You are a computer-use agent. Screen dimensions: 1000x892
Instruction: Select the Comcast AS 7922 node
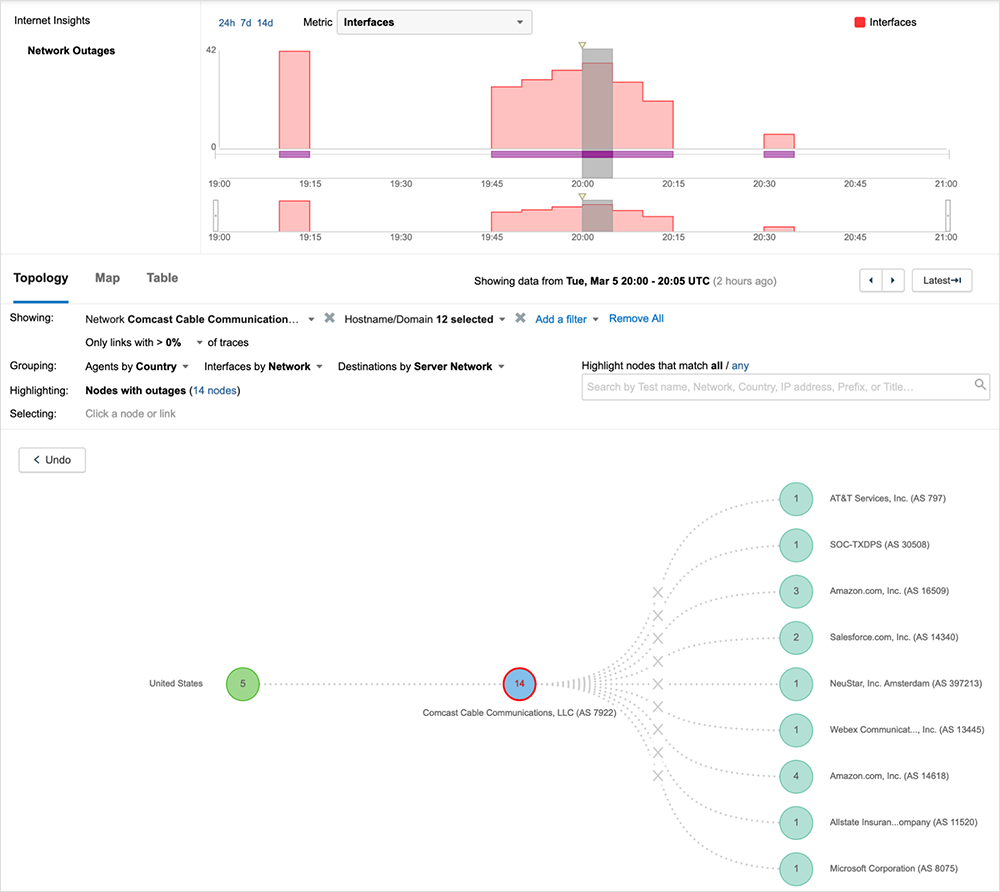coord(519,684)
